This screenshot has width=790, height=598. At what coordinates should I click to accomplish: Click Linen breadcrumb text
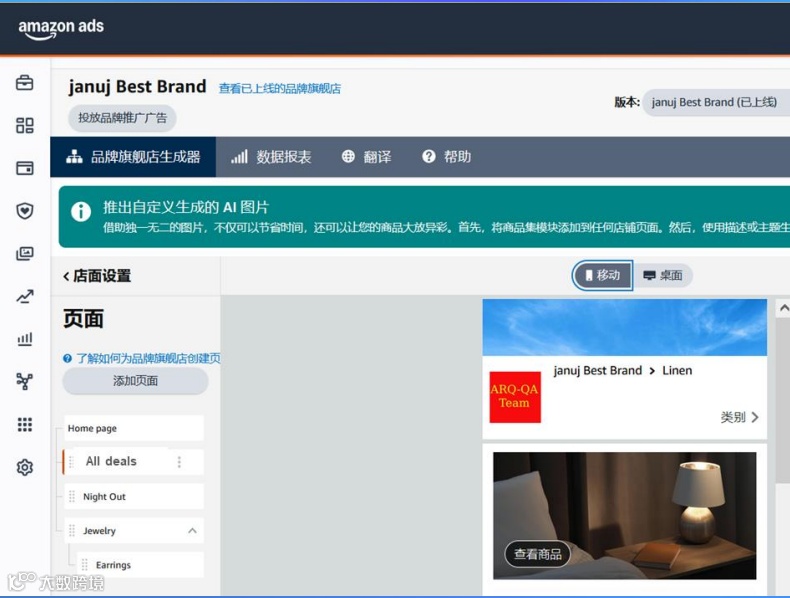(x=677, y=371)
